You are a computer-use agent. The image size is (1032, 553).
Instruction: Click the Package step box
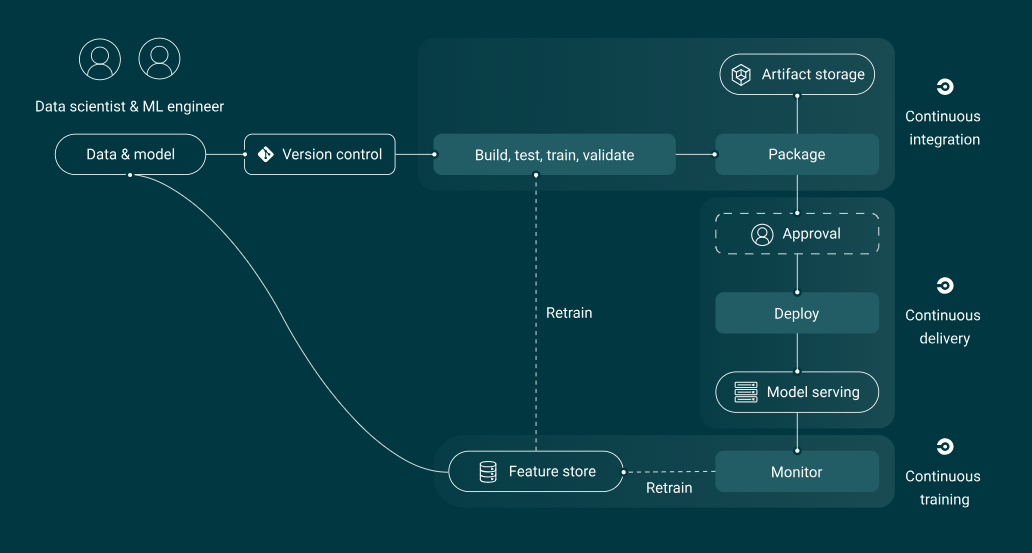pyautogui.click(x=797, y=155)
